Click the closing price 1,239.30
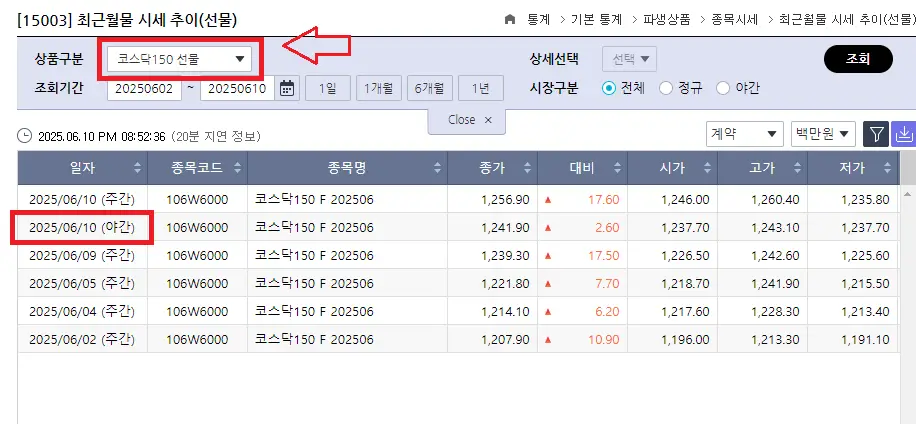The image size is (916, 424). point(505,256)
